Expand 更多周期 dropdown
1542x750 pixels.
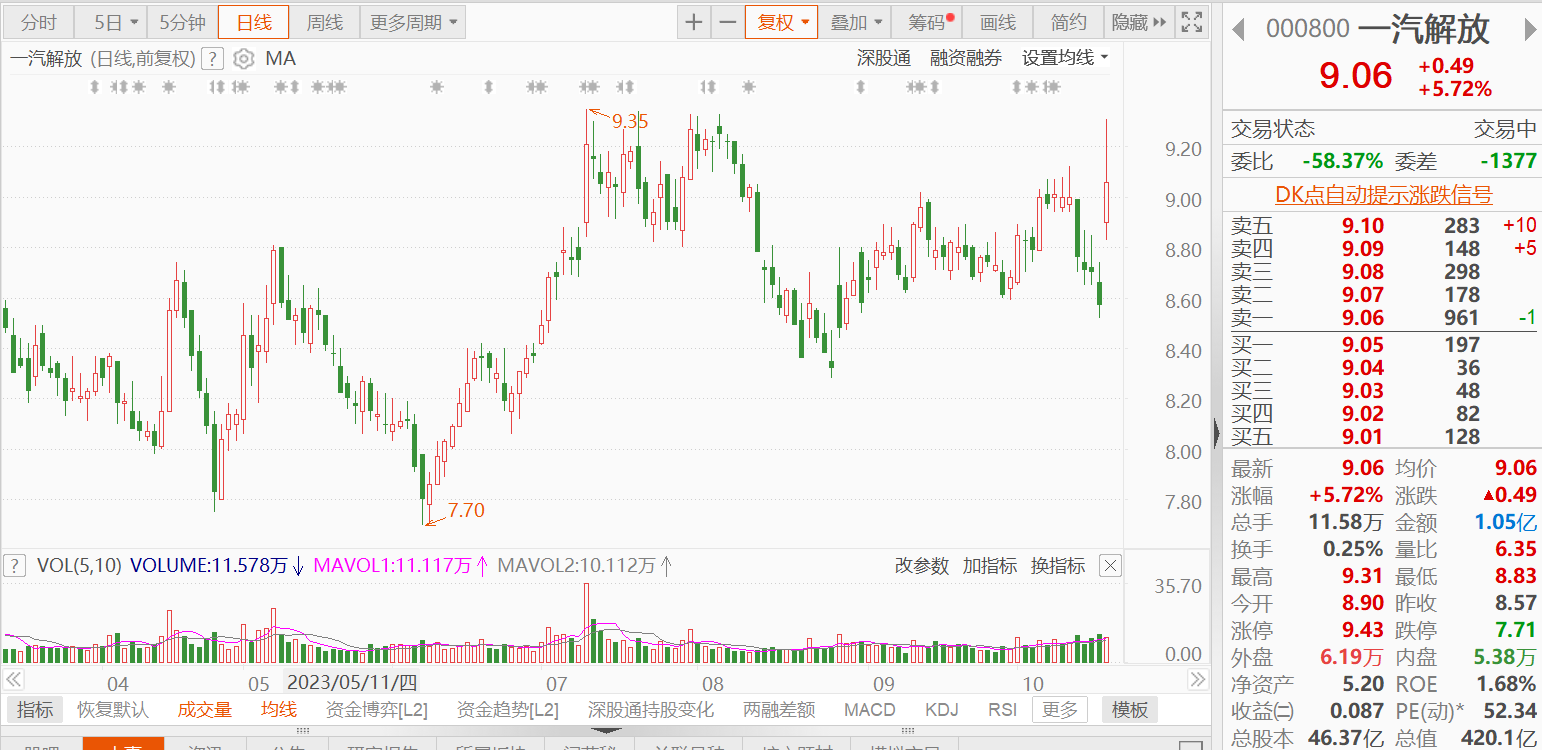pos(412,22)
